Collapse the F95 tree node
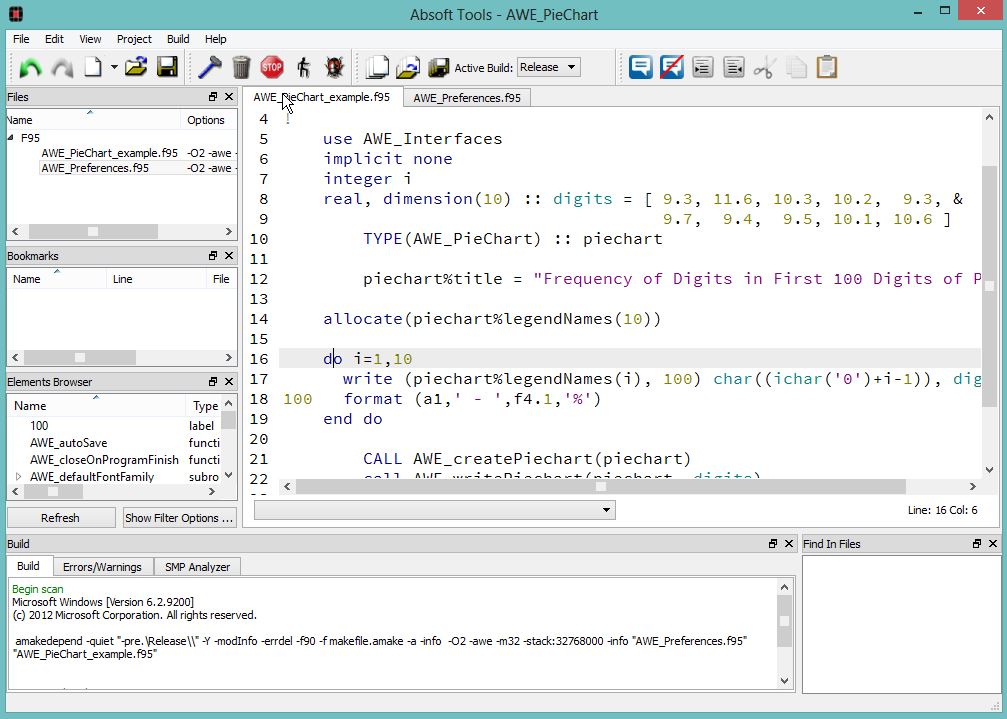 12,138
